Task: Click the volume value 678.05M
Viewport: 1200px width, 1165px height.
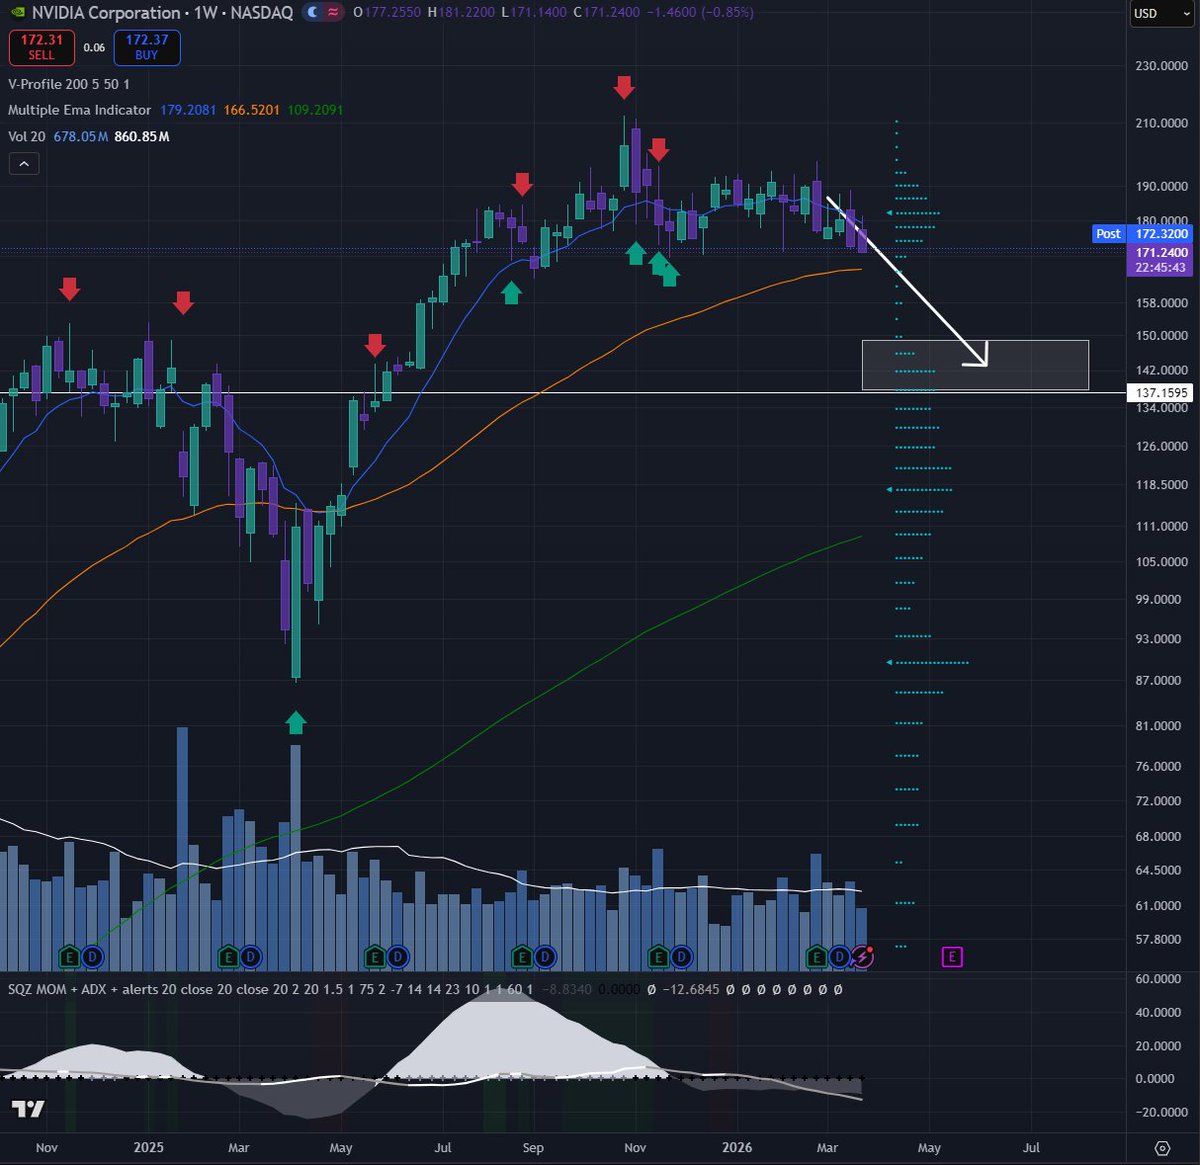Action: [81, 136]
